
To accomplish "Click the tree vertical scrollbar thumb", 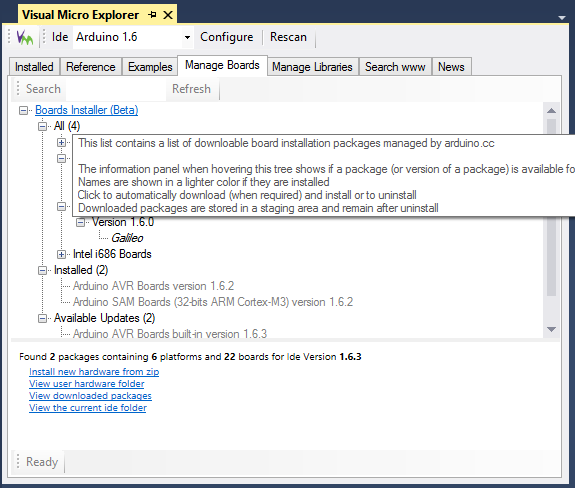I will [x=551, y=207].
